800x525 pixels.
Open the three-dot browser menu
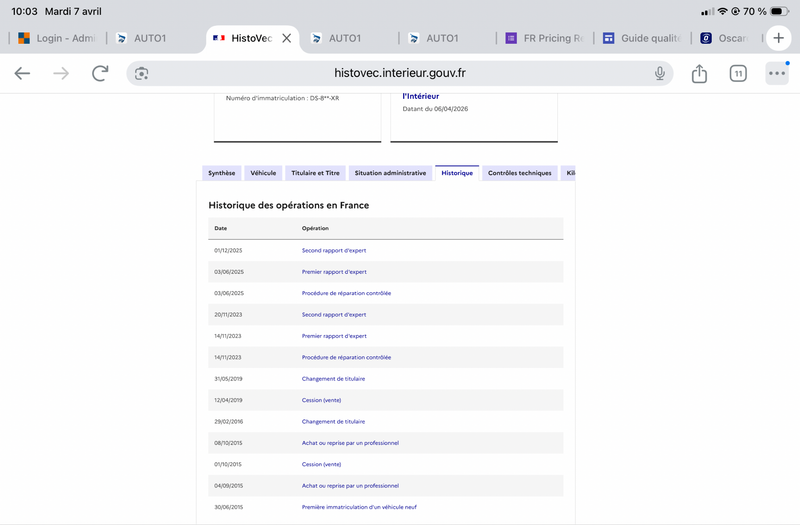tap(777, 73)
